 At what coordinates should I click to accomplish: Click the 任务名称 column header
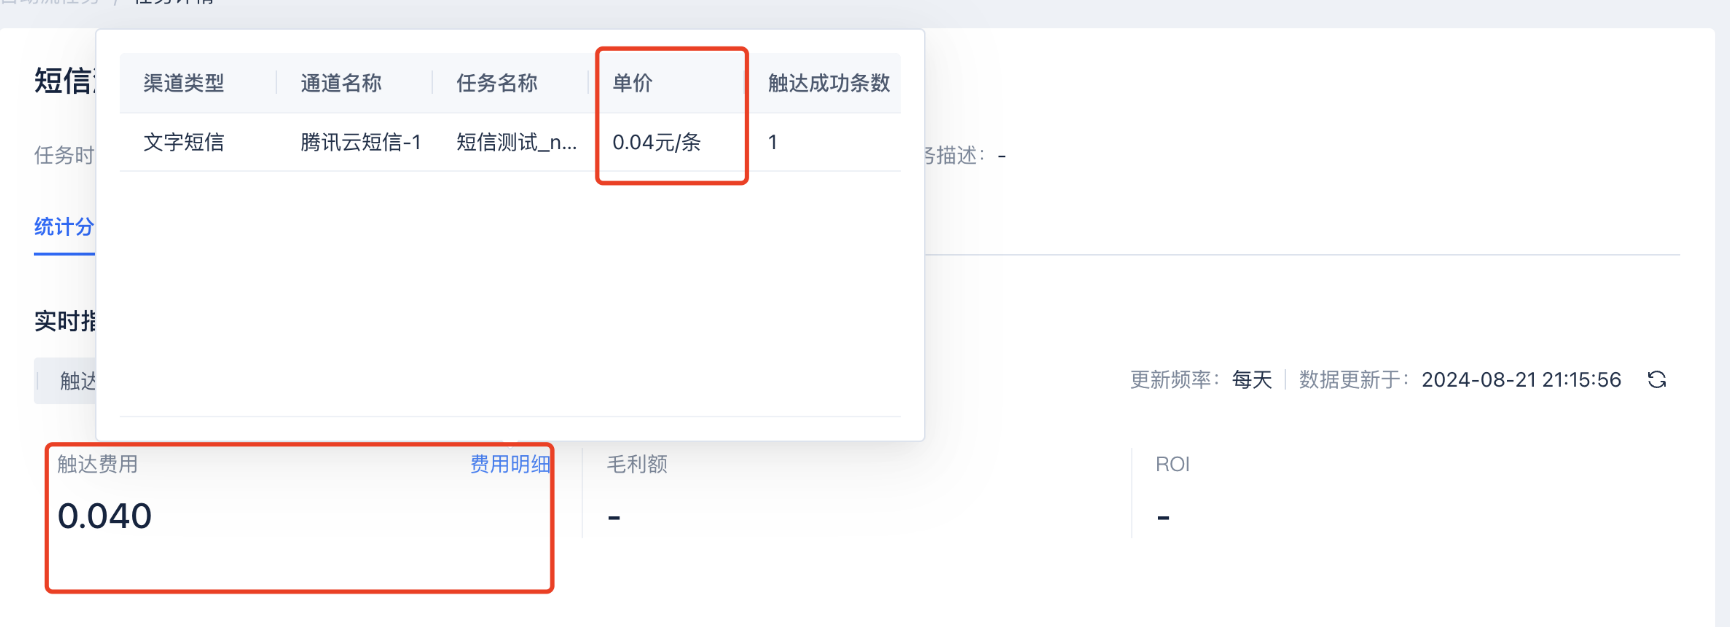click(497, 83)
